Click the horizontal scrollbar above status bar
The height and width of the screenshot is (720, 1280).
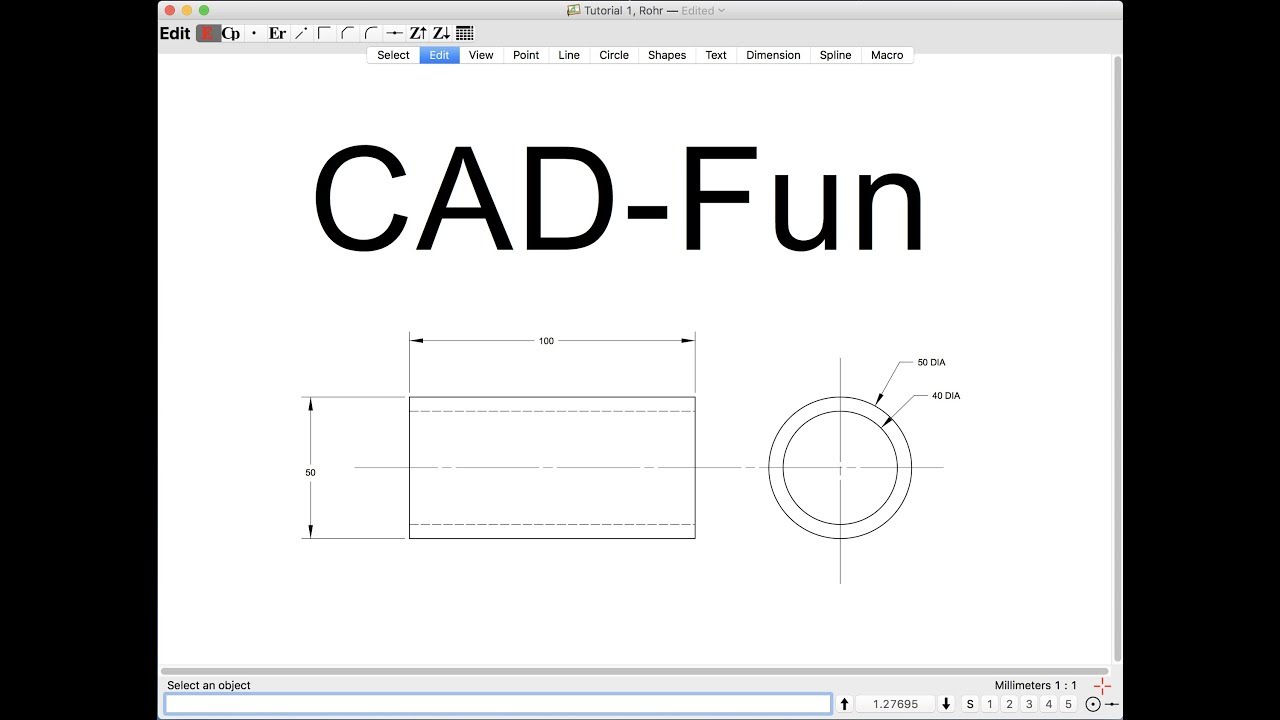(634, 671)
